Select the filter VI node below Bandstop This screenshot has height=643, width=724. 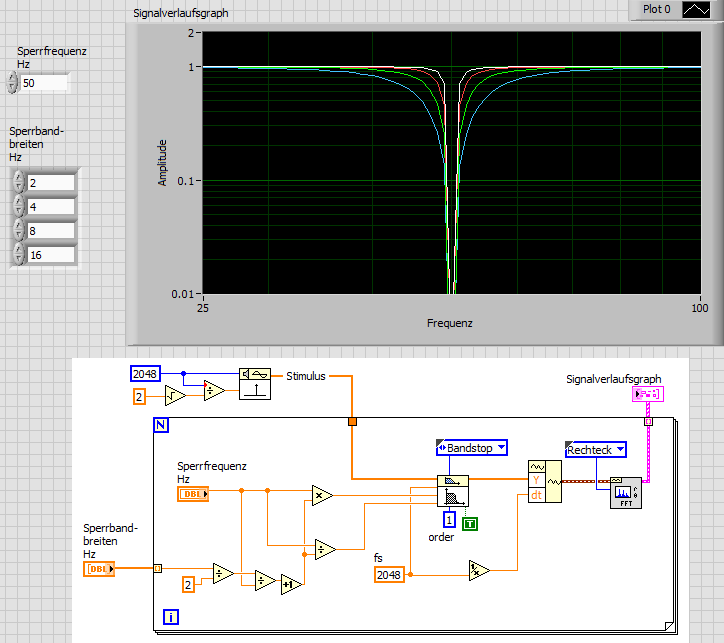pos(453,491)
